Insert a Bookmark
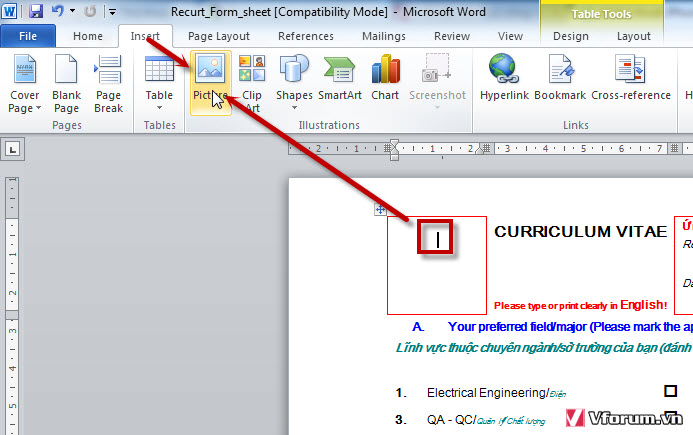The height and width of the screenshot is (435, 693). (x=560, y=77)
